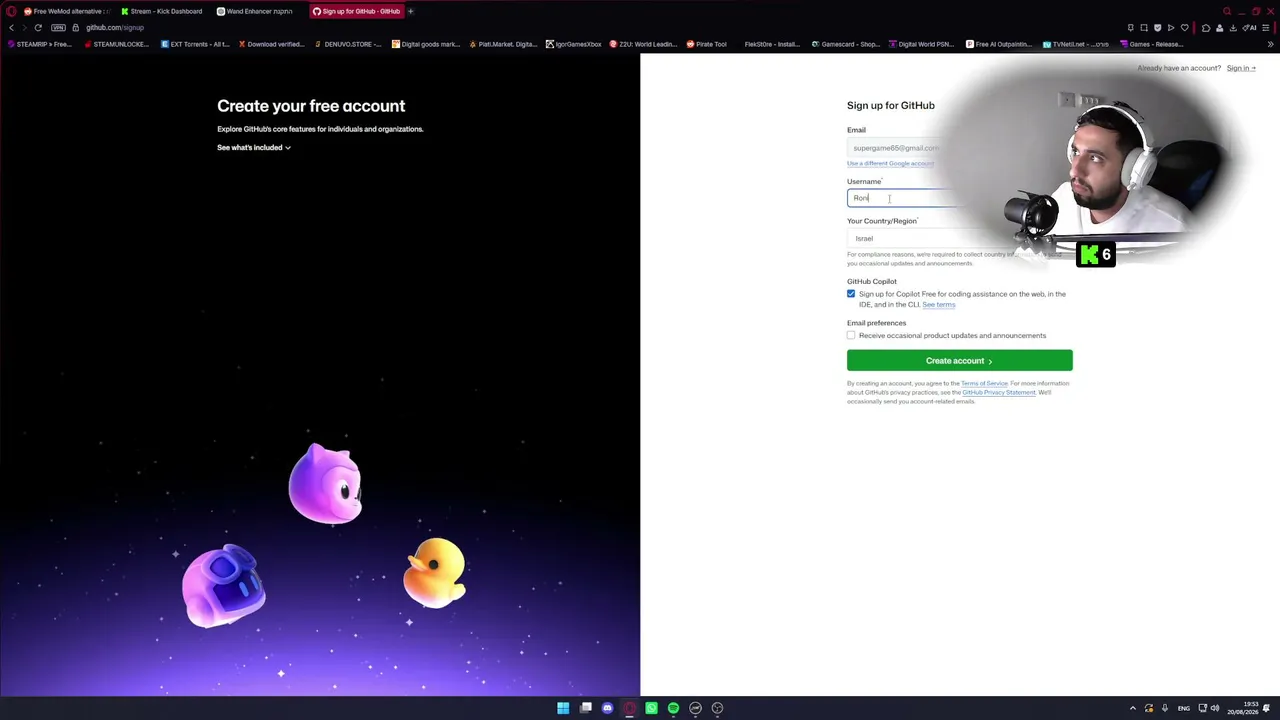This screenshot has width=1280, height=720.
Task: Go back using the browser back arrow
Action: [12, 27]
